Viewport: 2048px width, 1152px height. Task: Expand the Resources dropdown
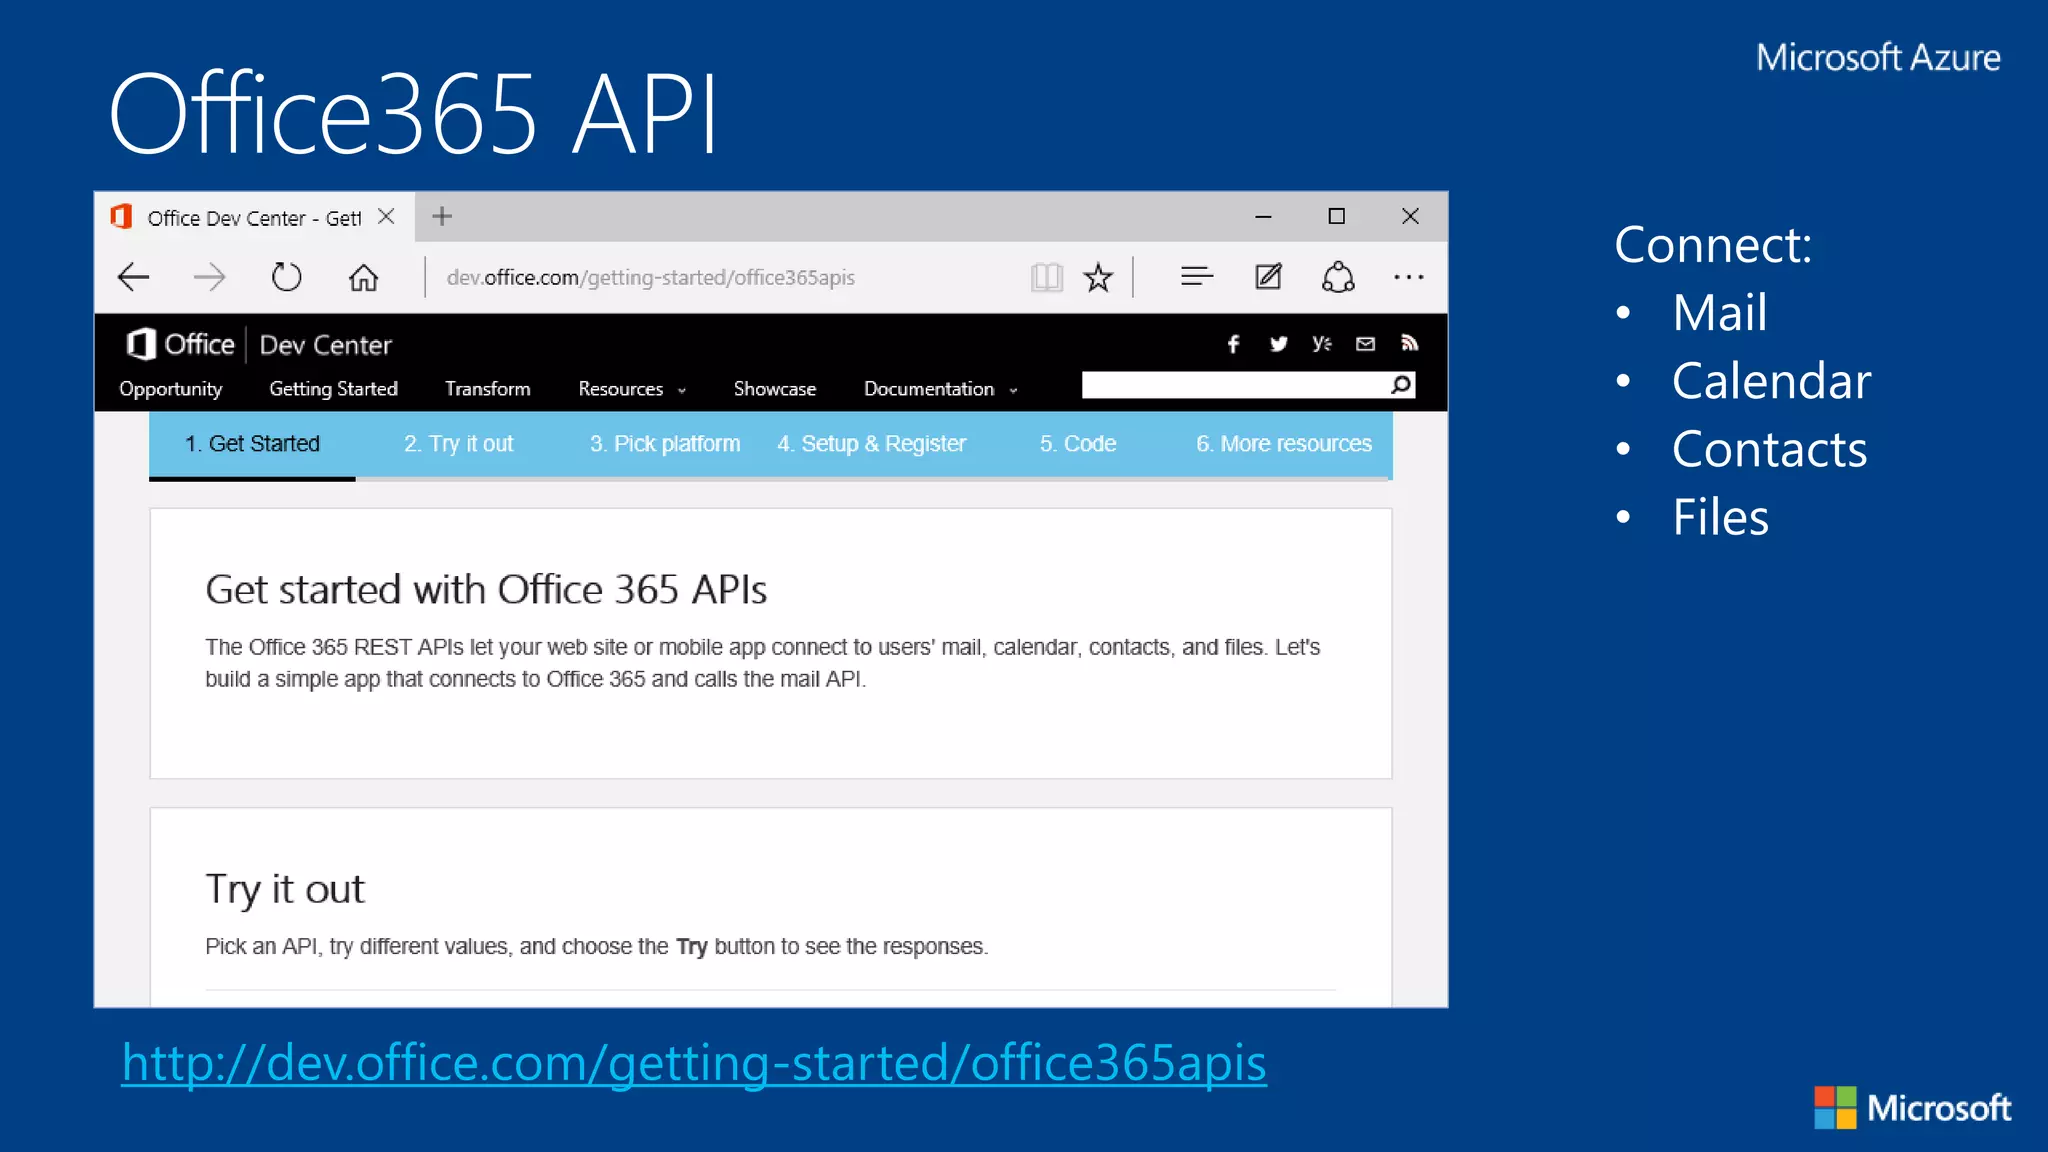click(x=632, y=389)
